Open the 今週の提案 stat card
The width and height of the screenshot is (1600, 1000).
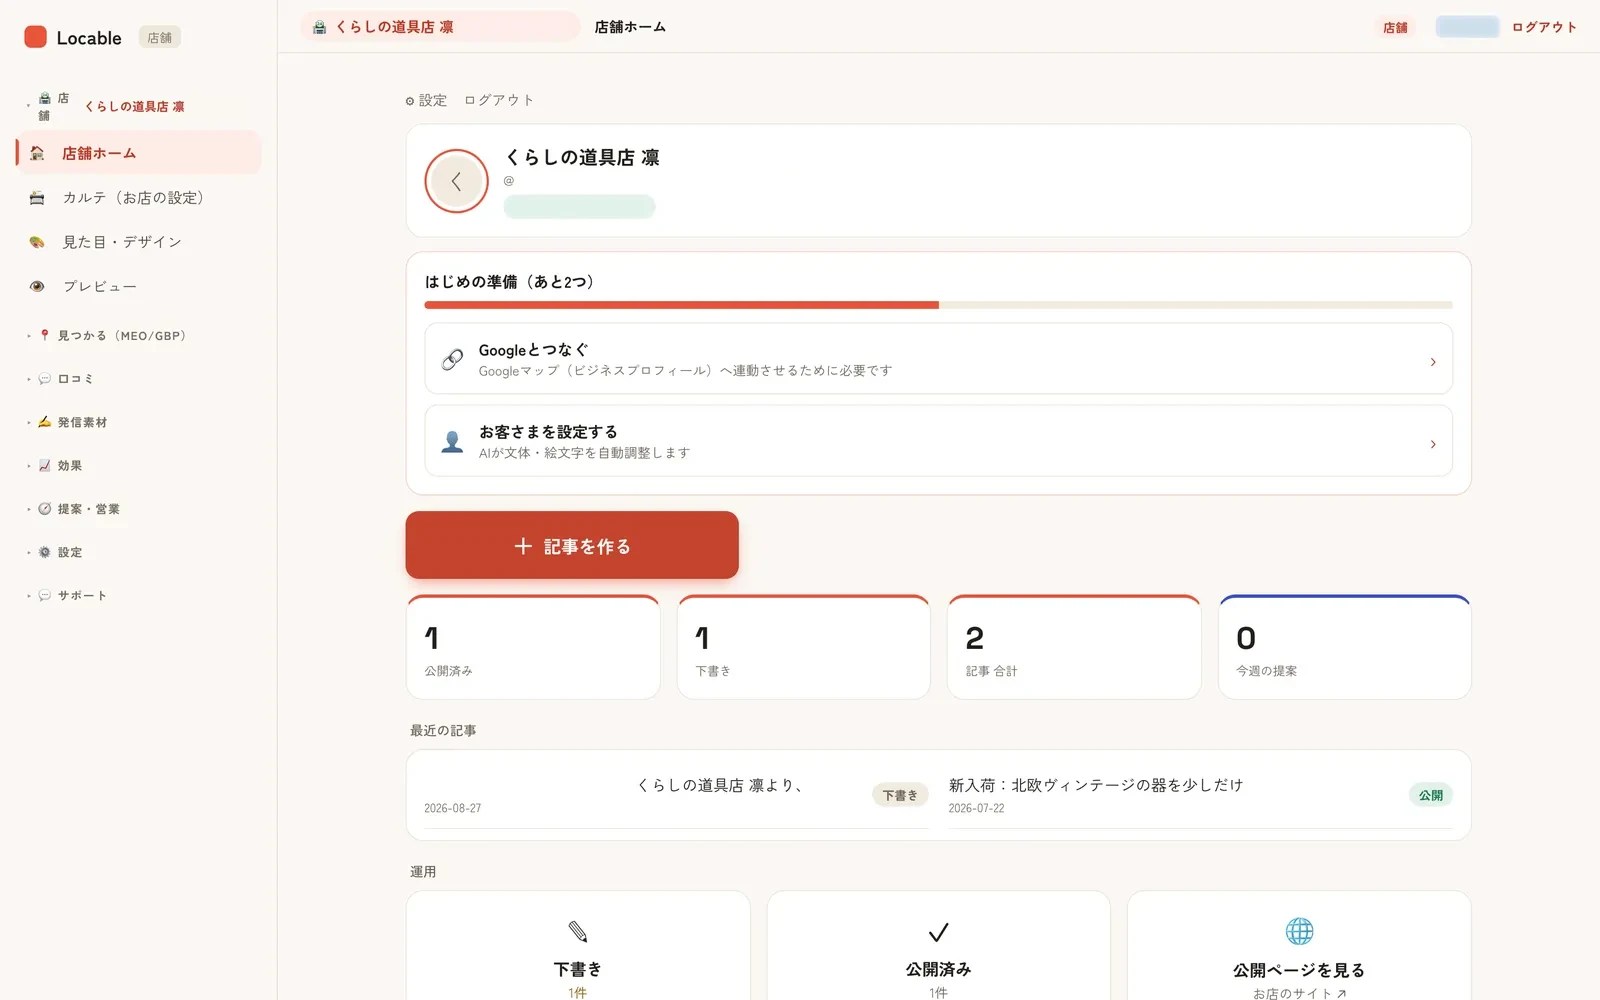click(1345, 647)
